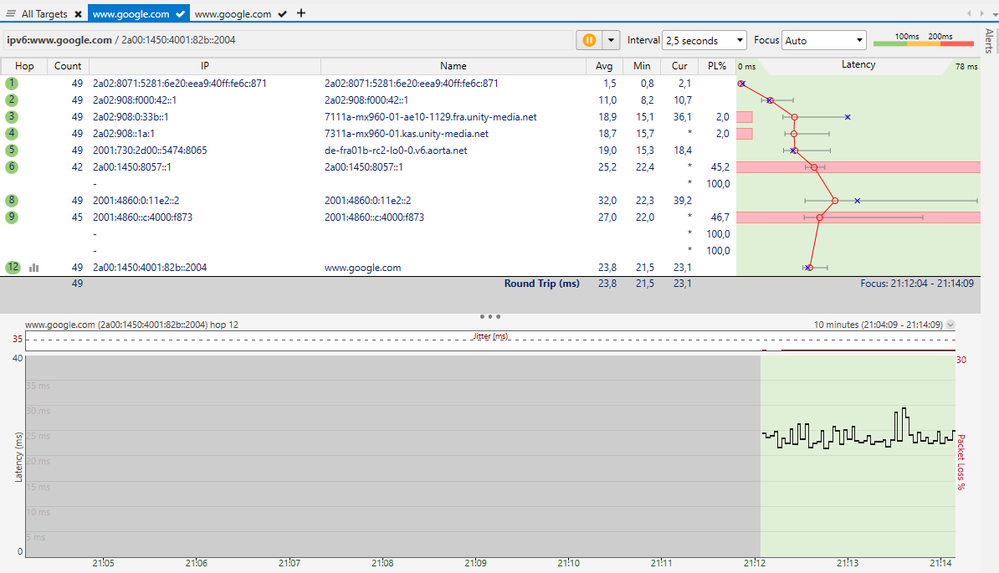The height and width of the screenshot is (573, 999).
Task: Click the hop 12 timeline graph title
Action: (132, 324)
